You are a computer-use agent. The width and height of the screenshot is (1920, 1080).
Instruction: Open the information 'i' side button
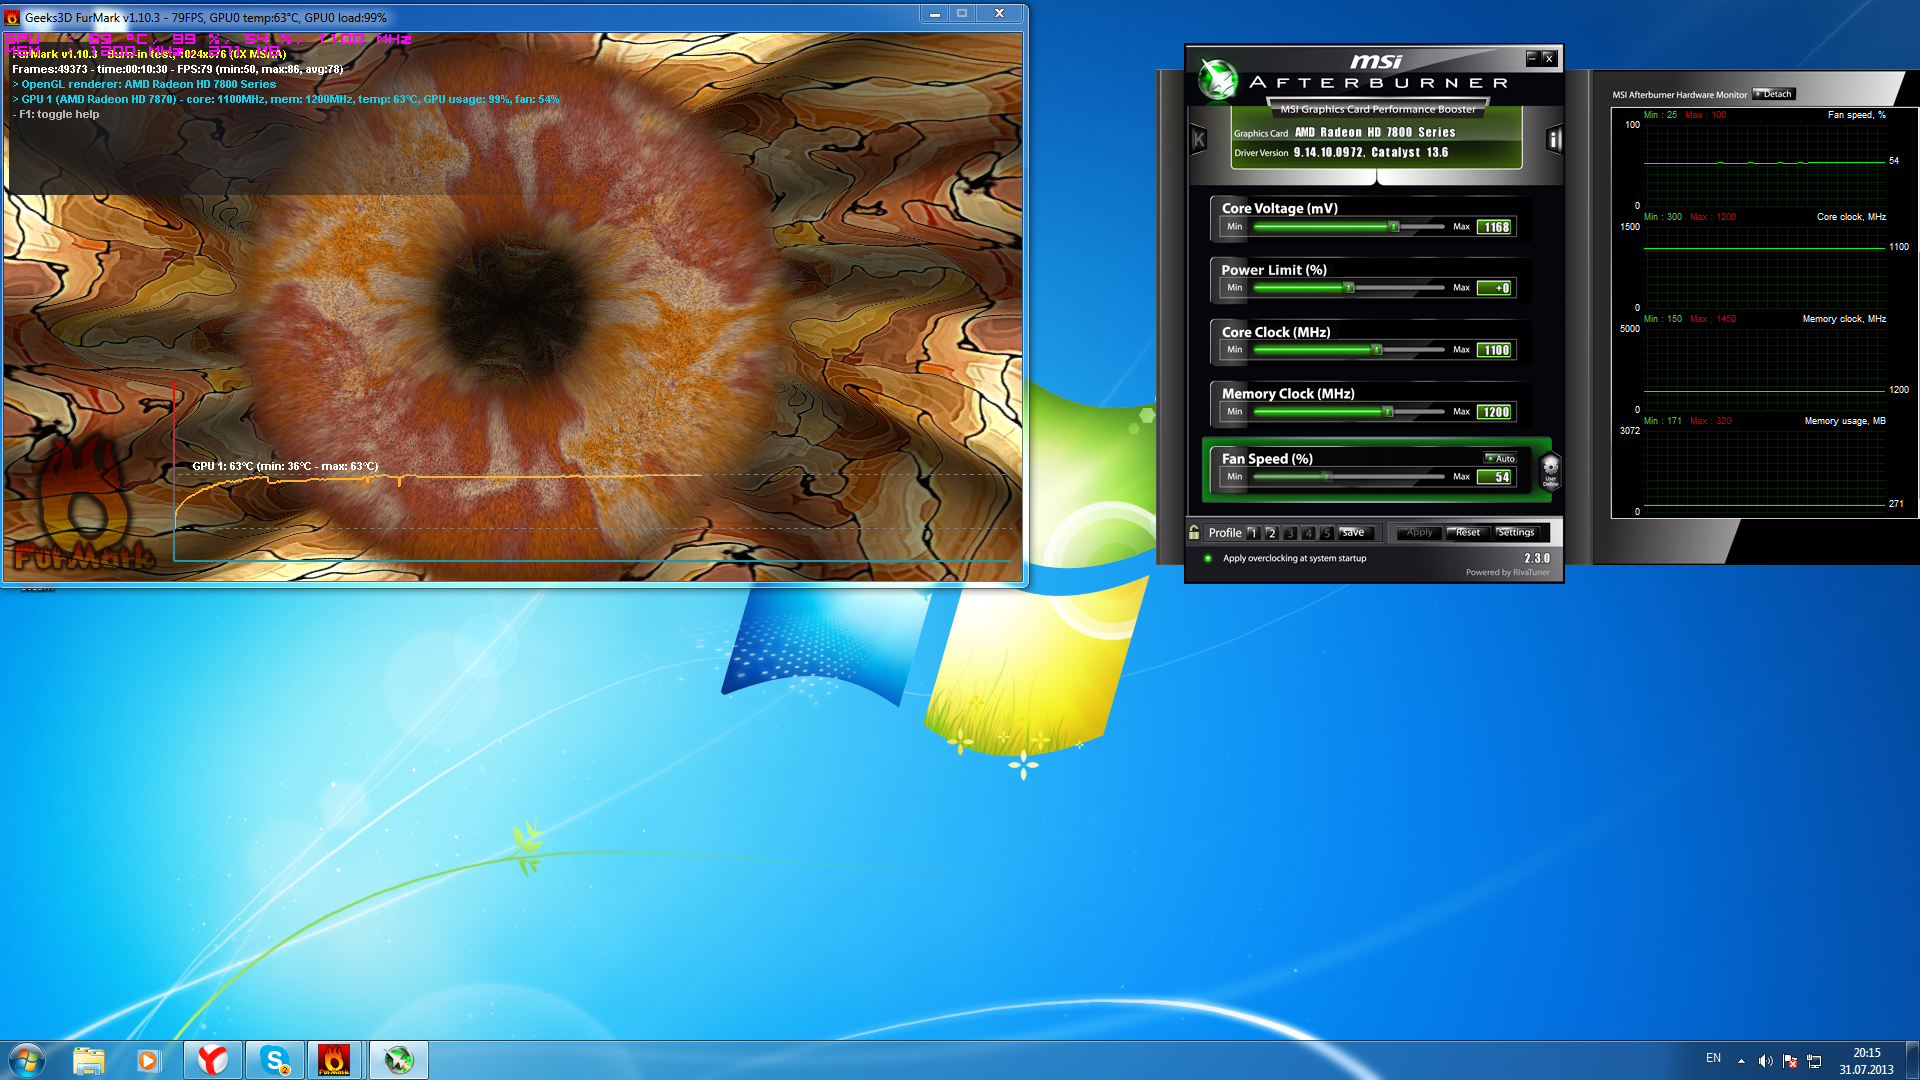tap(1554, 140)
